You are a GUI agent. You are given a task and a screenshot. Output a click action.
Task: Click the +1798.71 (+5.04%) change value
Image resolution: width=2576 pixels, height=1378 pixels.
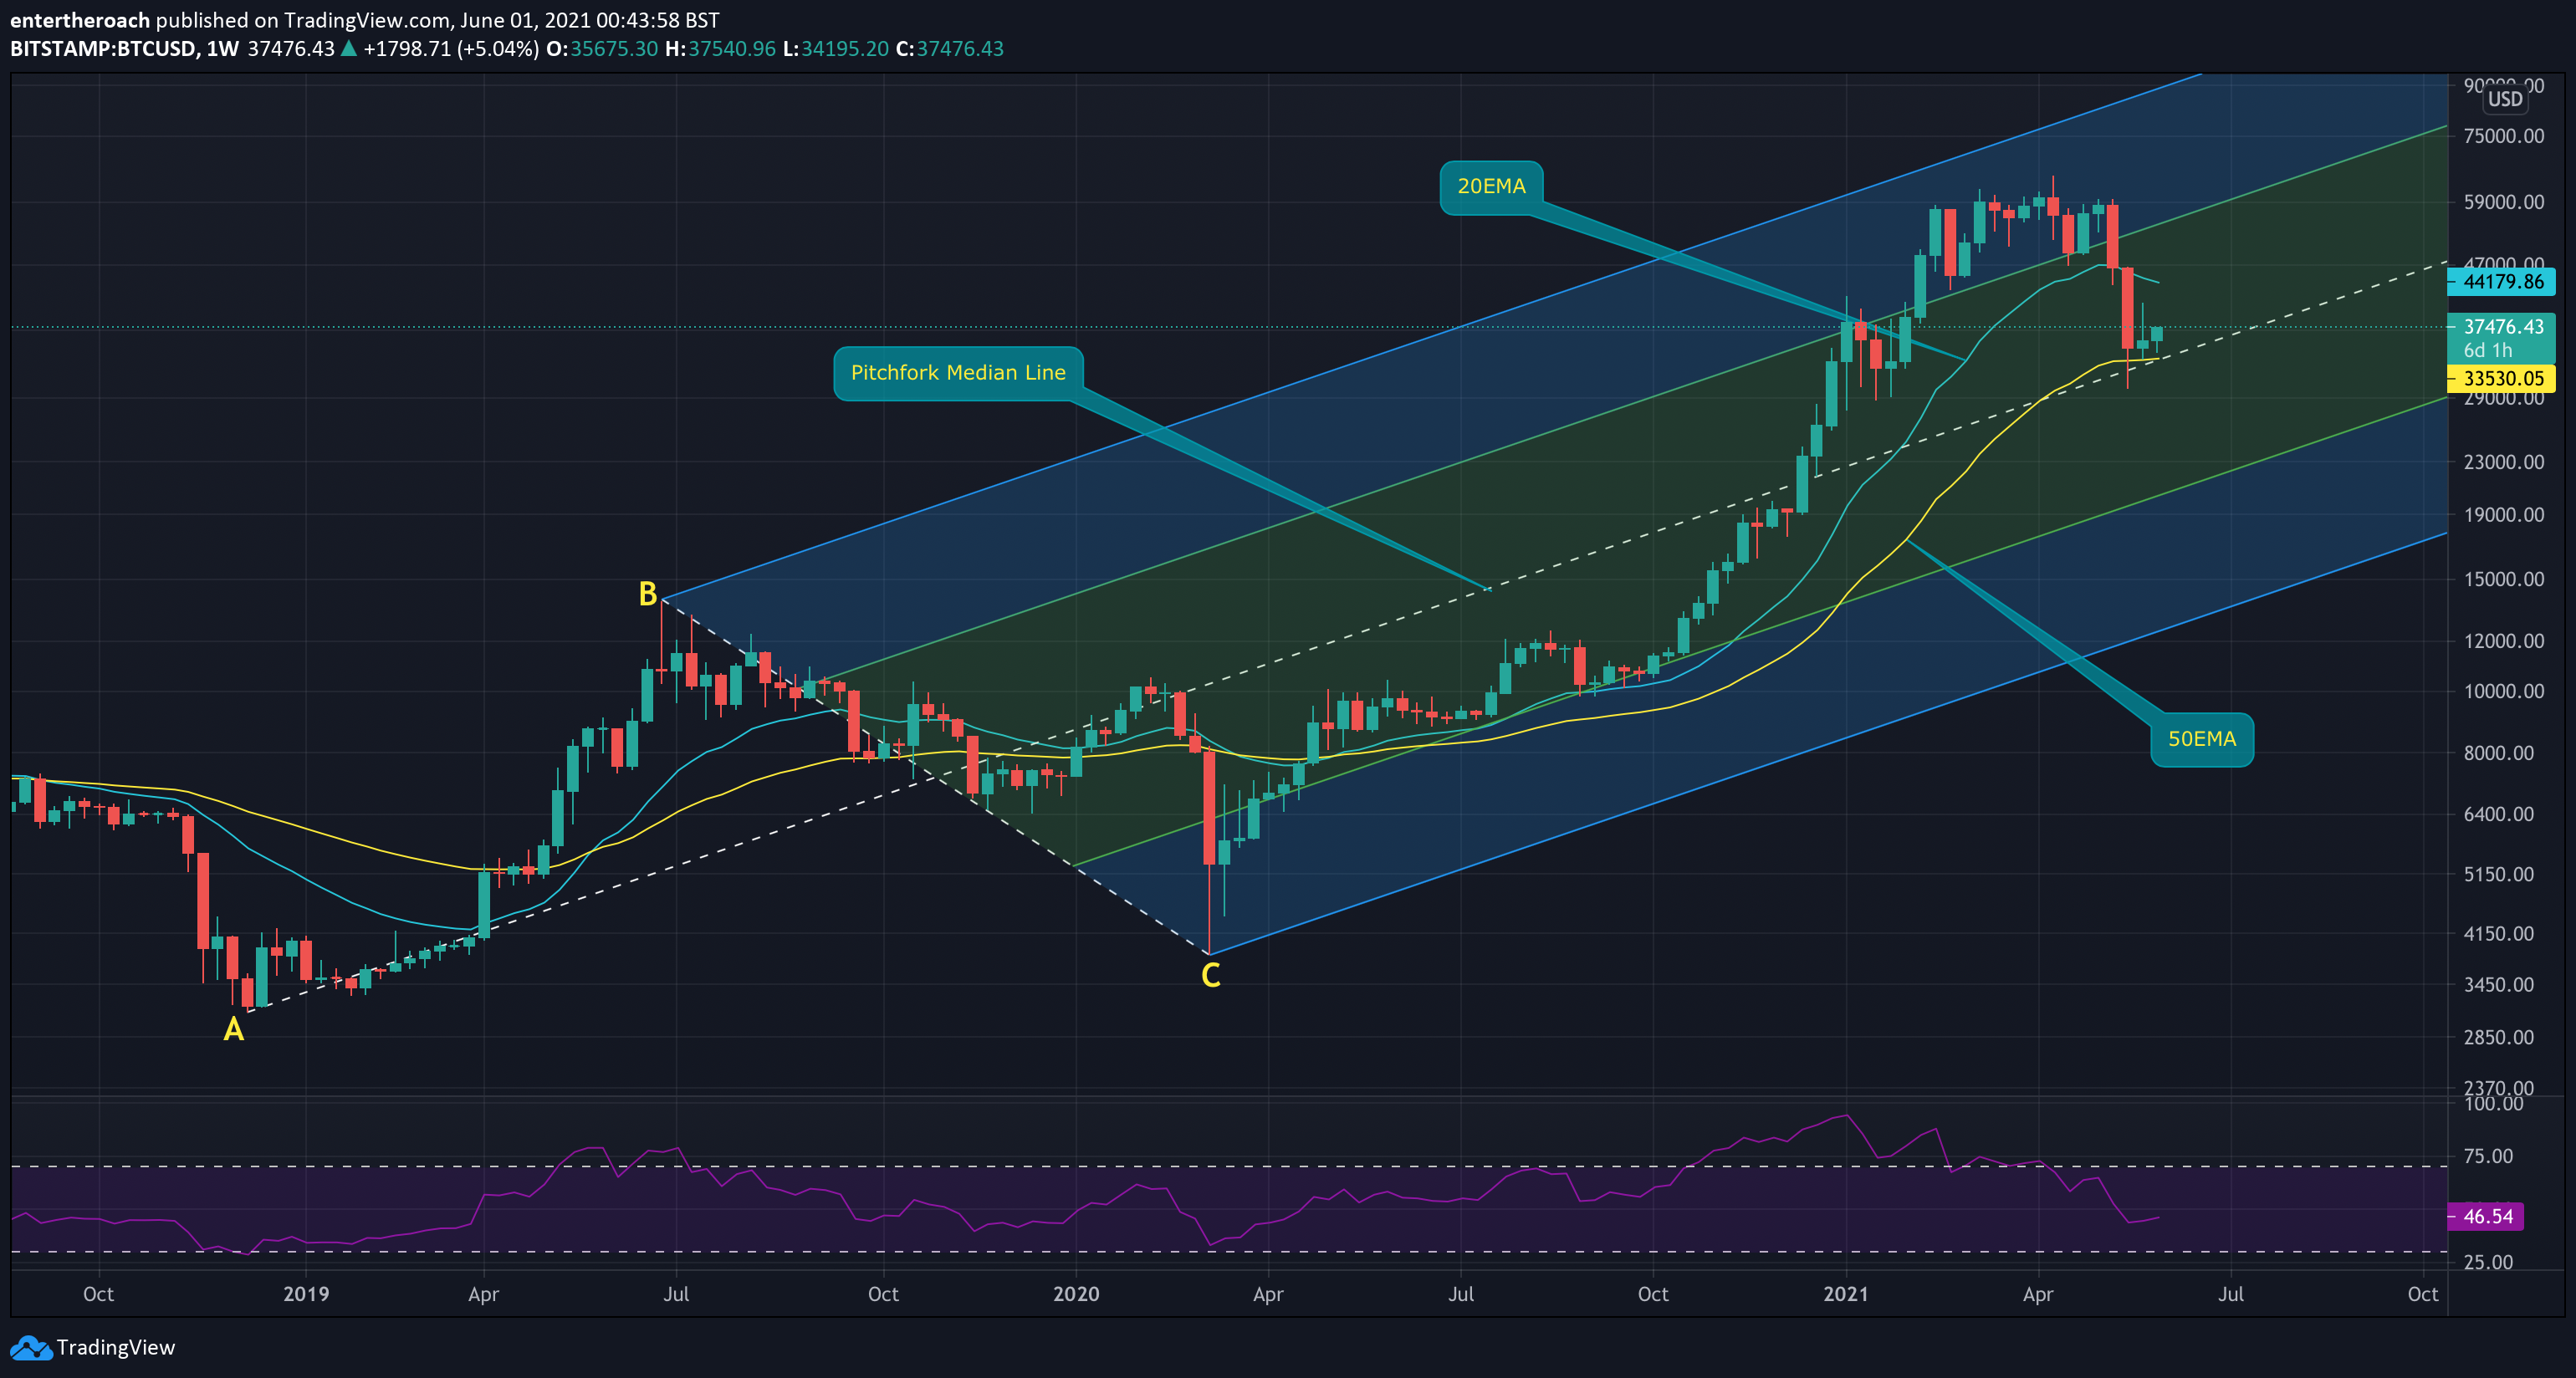(451, 49)
